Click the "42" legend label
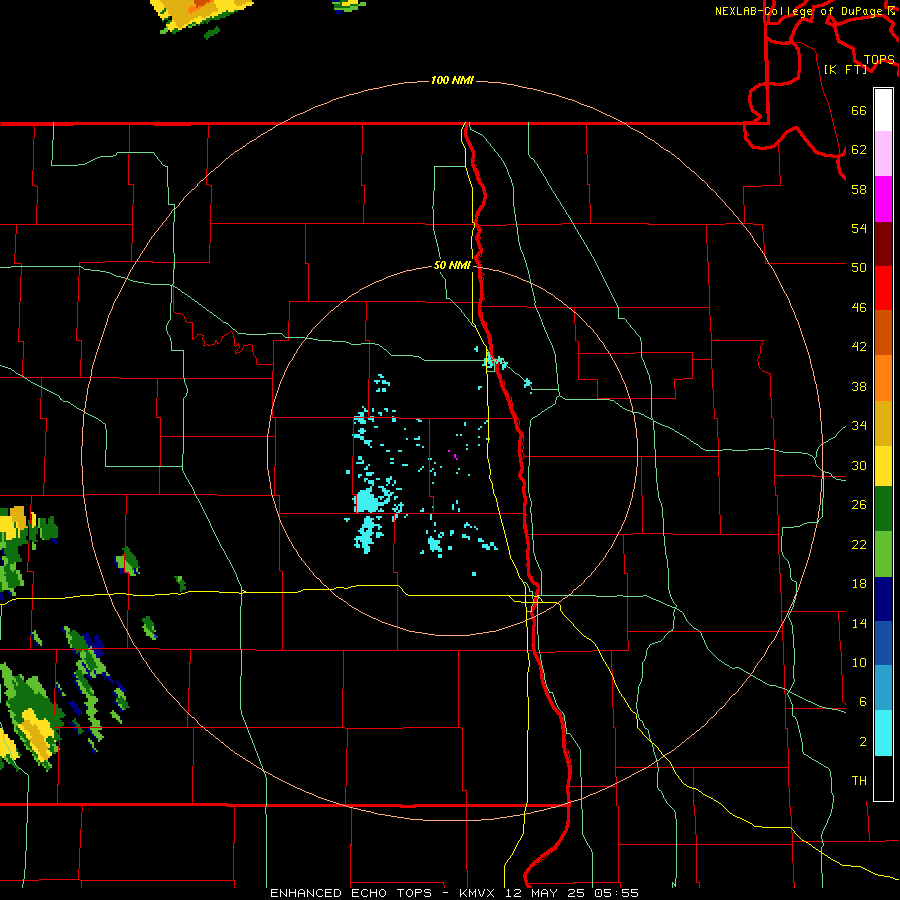This screenshot has height=900, width=900. point(859,346)
